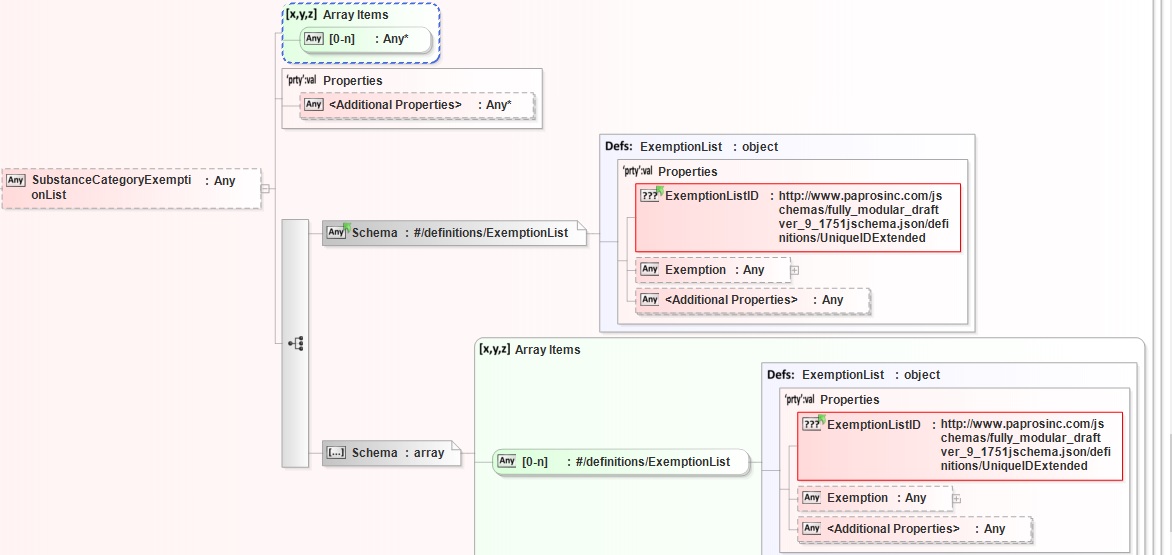Expand the Exemption node under the Schema reference definition
The width and height of the screenshot is (1172, 555).
click(x=795, y=270)
